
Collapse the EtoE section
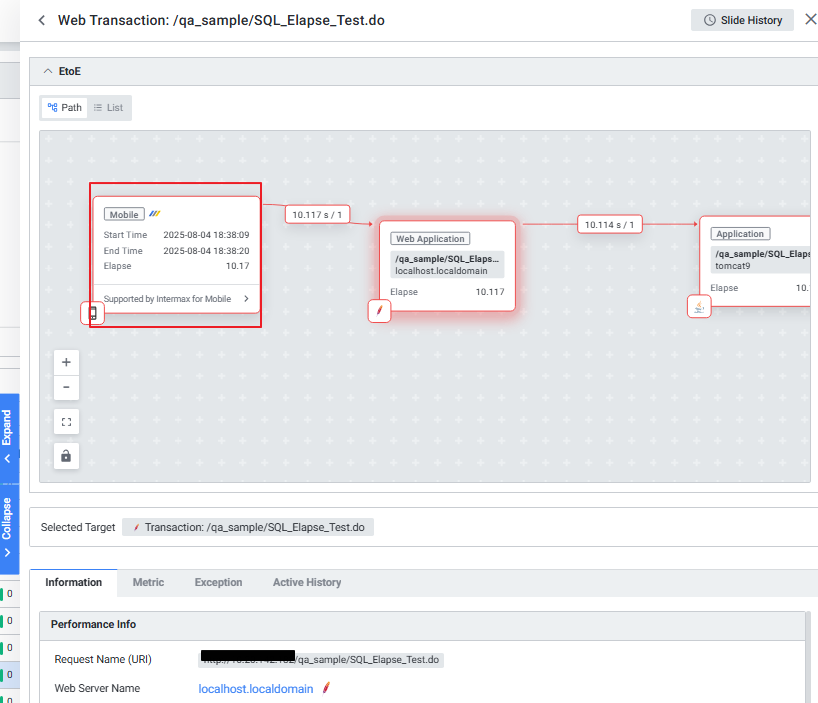pyautogui.click(x=48, y=72)
